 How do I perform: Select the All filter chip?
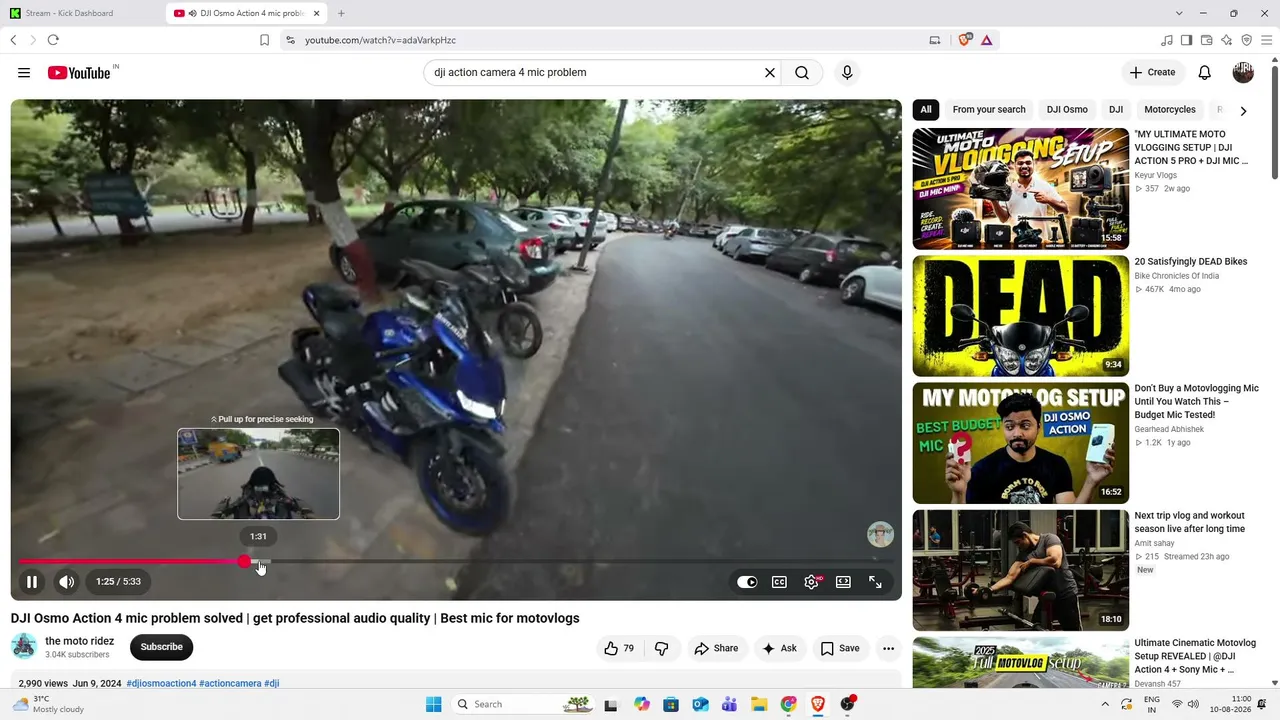click(x=926, y=110)
